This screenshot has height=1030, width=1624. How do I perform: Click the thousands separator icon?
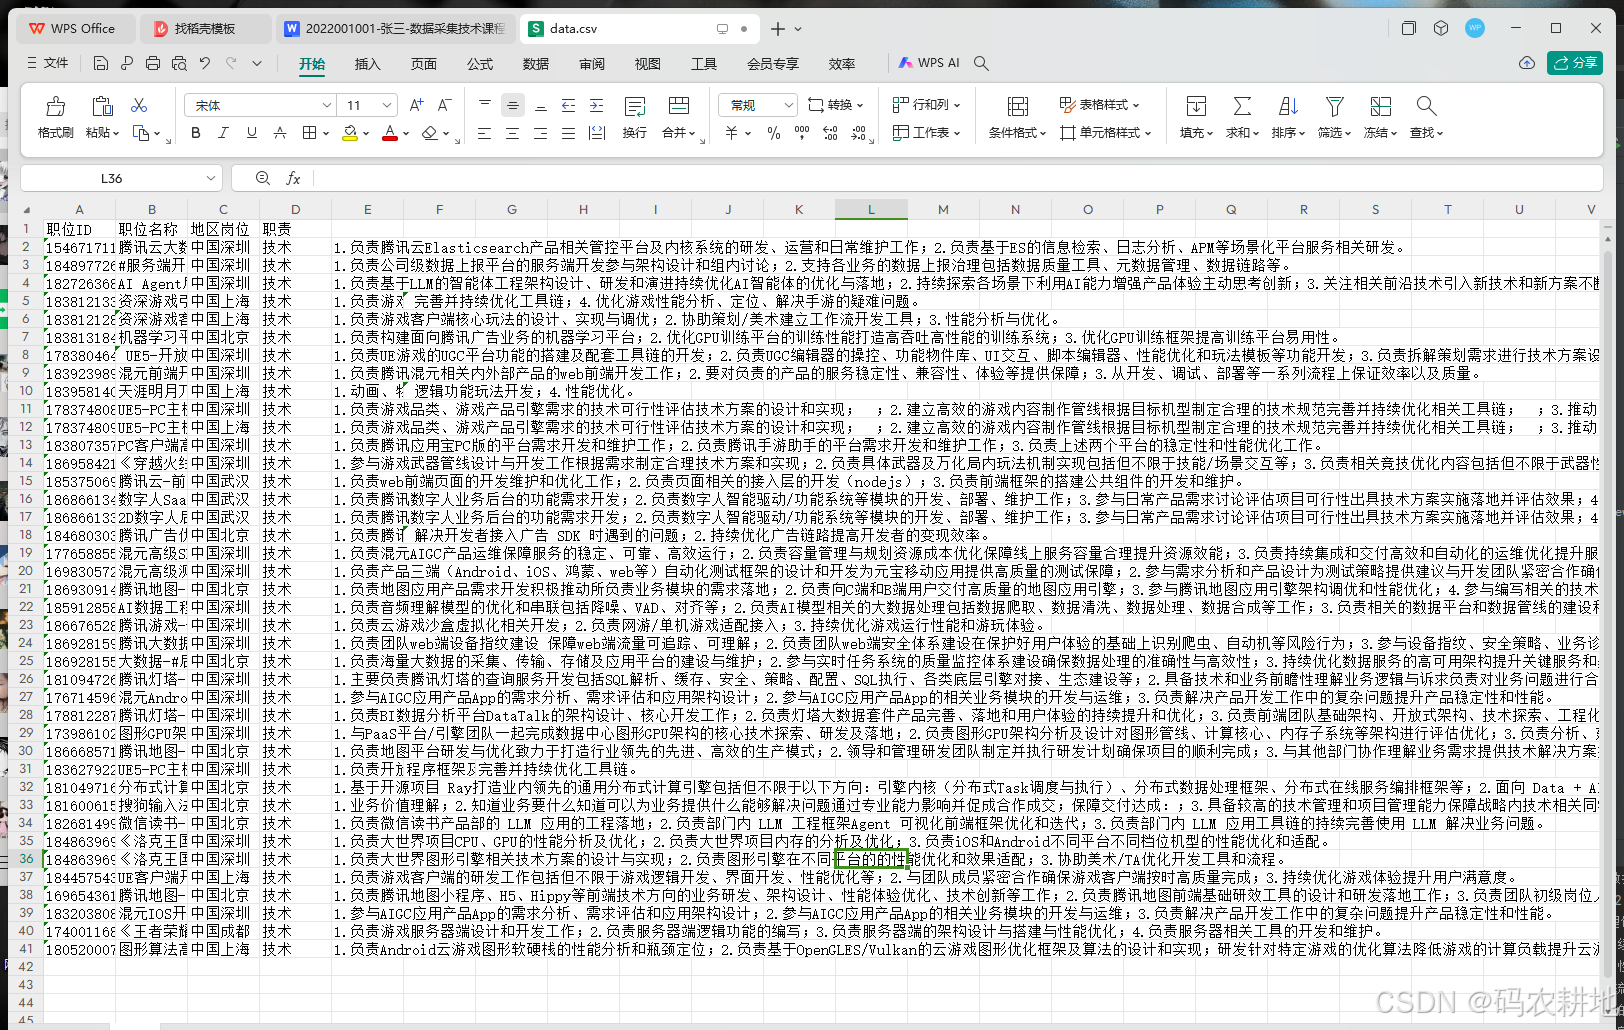(x=802, y=133)
